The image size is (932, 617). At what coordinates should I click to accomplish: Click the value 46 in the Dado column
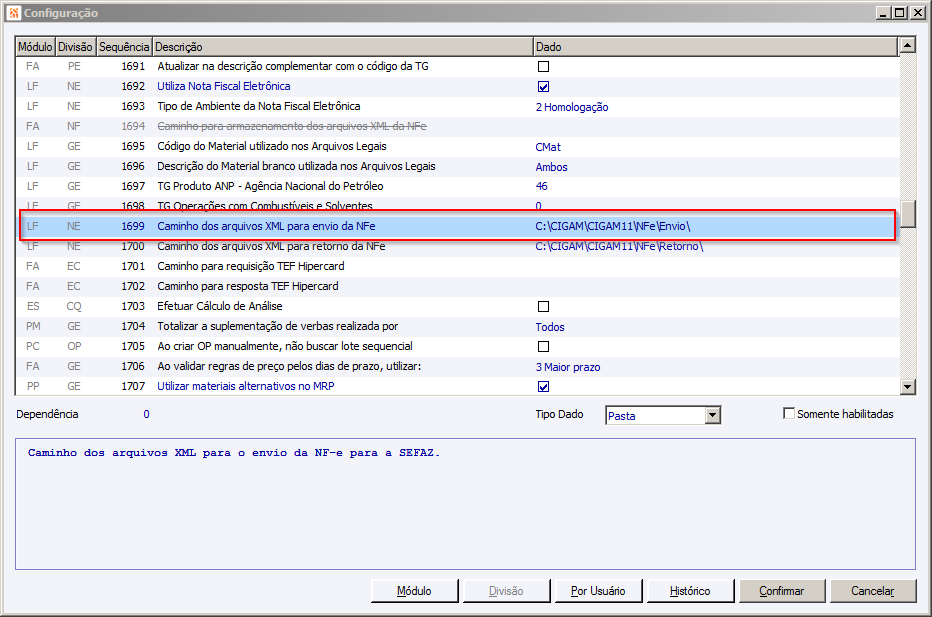point(541,187)
